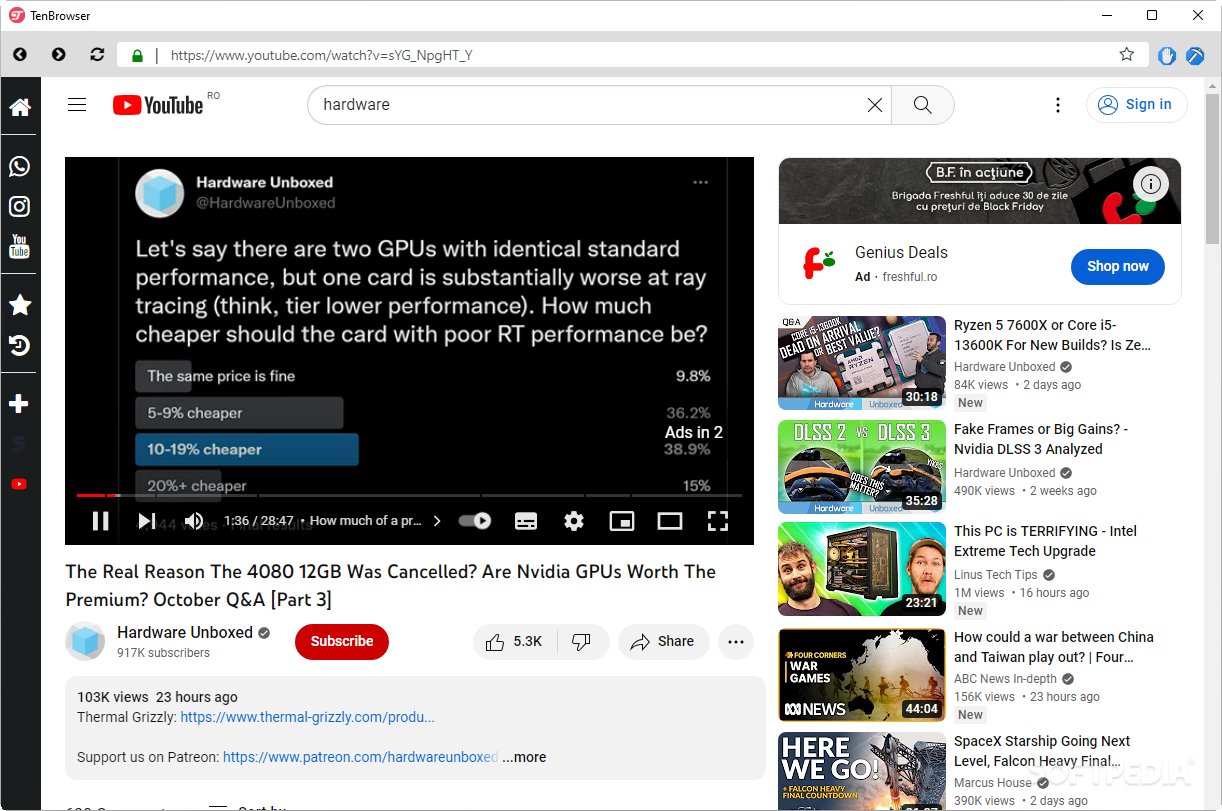Bookmark this page with the star icon
Image resolution: width=1222 pixels, height=811 pixels.
[x=1127, y=54]
